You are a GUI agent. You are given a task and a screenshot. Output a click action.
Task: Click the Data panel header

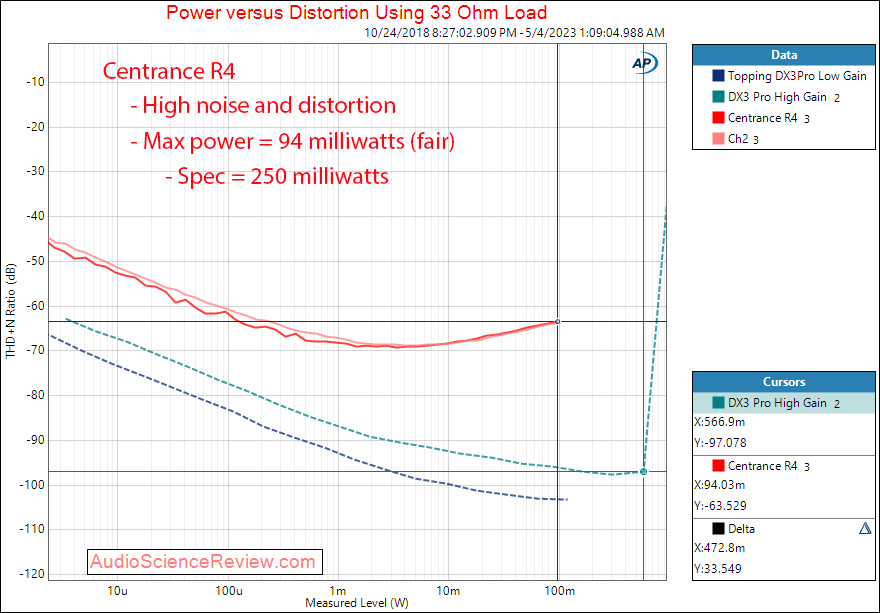coord(783,55)
